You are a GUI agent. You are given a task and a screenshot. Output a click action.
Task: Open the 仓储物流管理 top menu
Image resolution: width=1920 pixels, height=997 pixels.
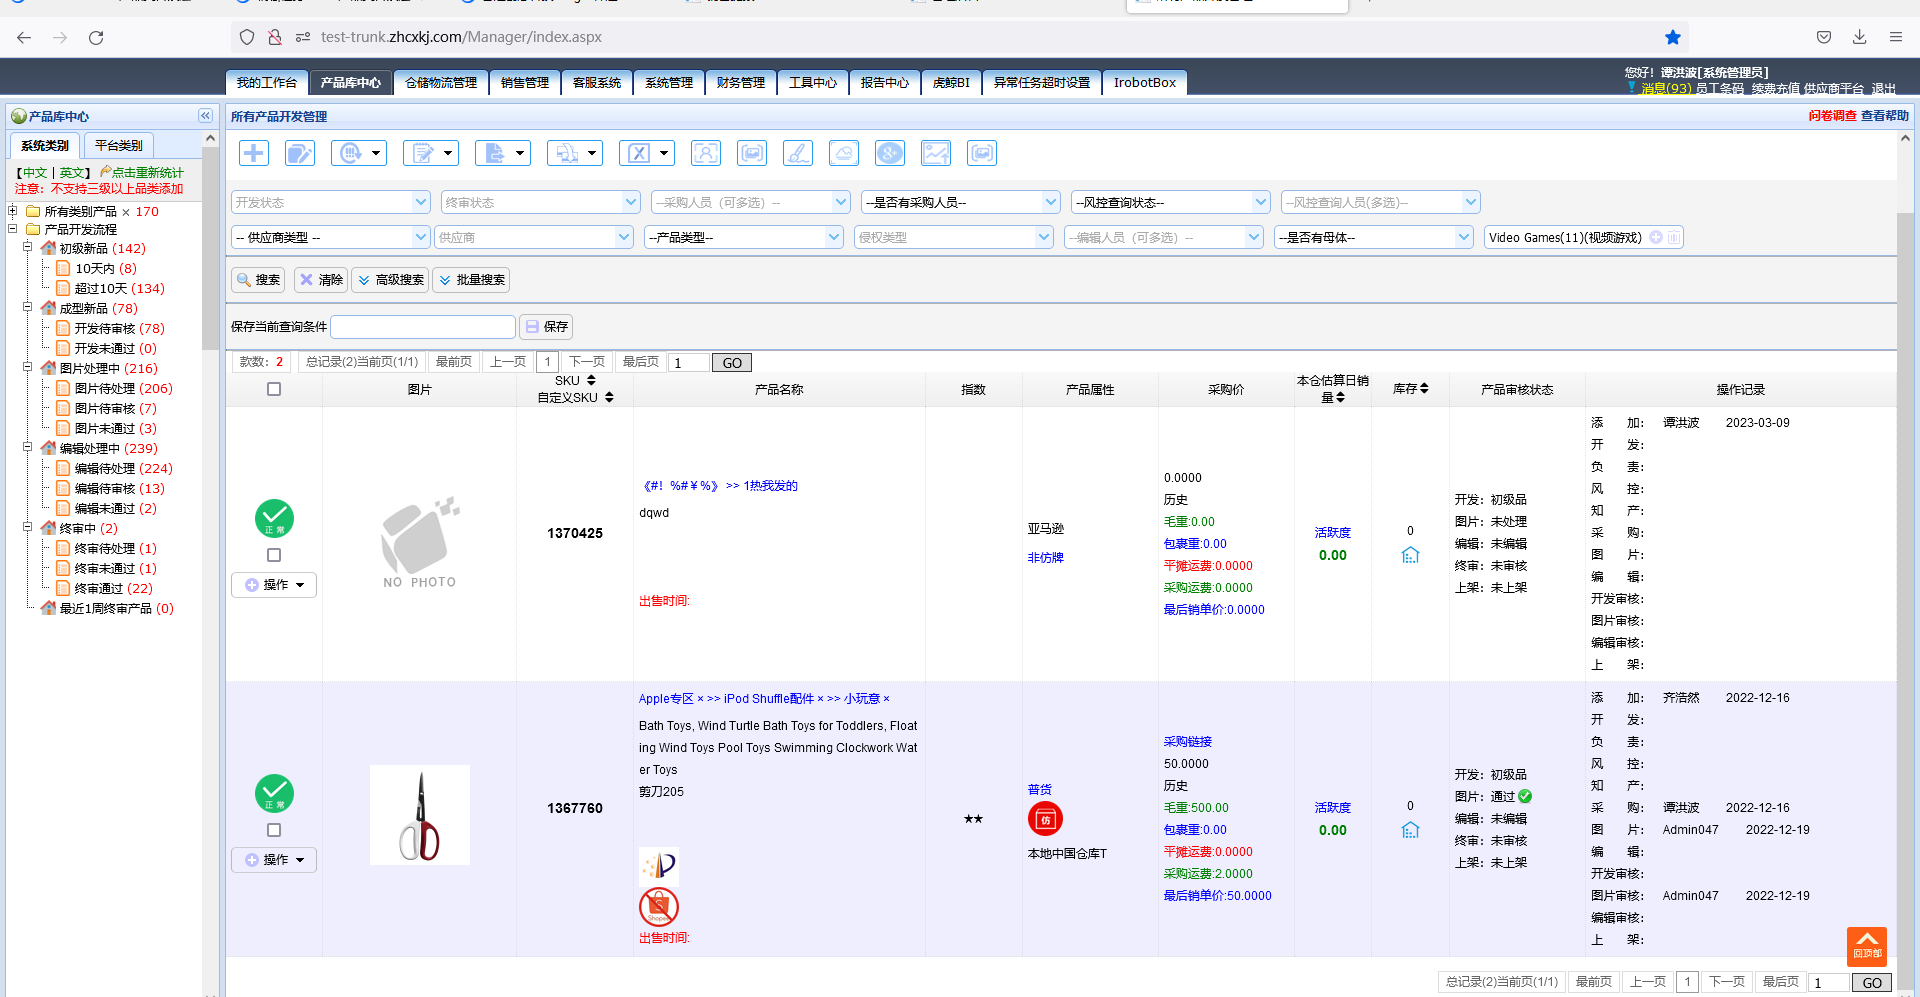click(x=441, y=83)
